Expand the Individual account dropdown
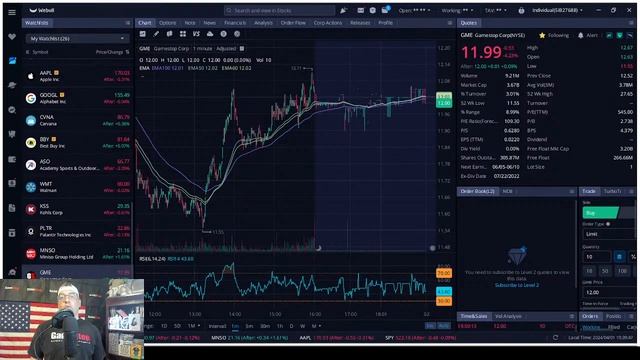This screenshot has width=640, height=360. click(558, 10)
